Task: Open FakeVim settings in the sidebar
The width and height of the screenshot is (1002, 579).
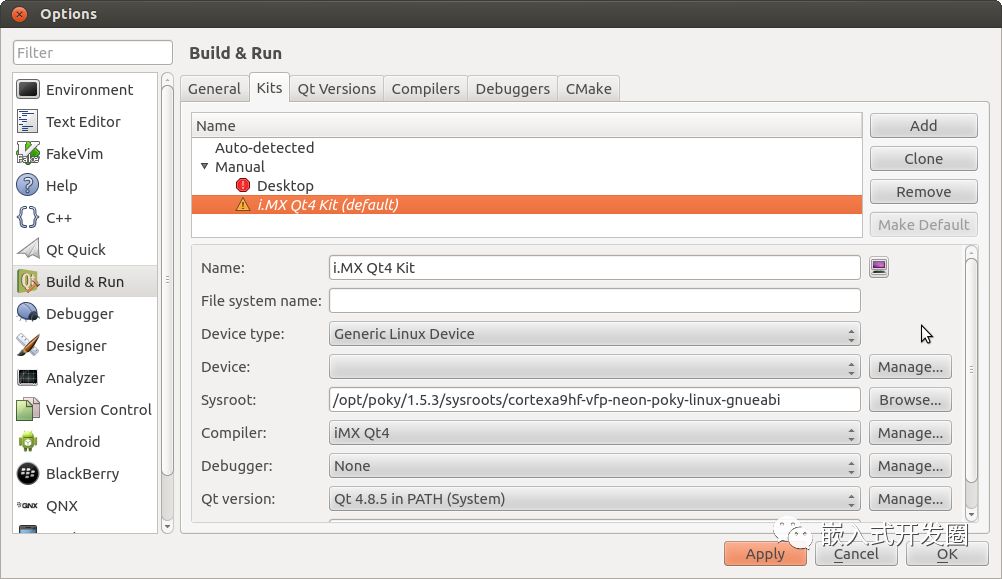Action: coord(73,154)
